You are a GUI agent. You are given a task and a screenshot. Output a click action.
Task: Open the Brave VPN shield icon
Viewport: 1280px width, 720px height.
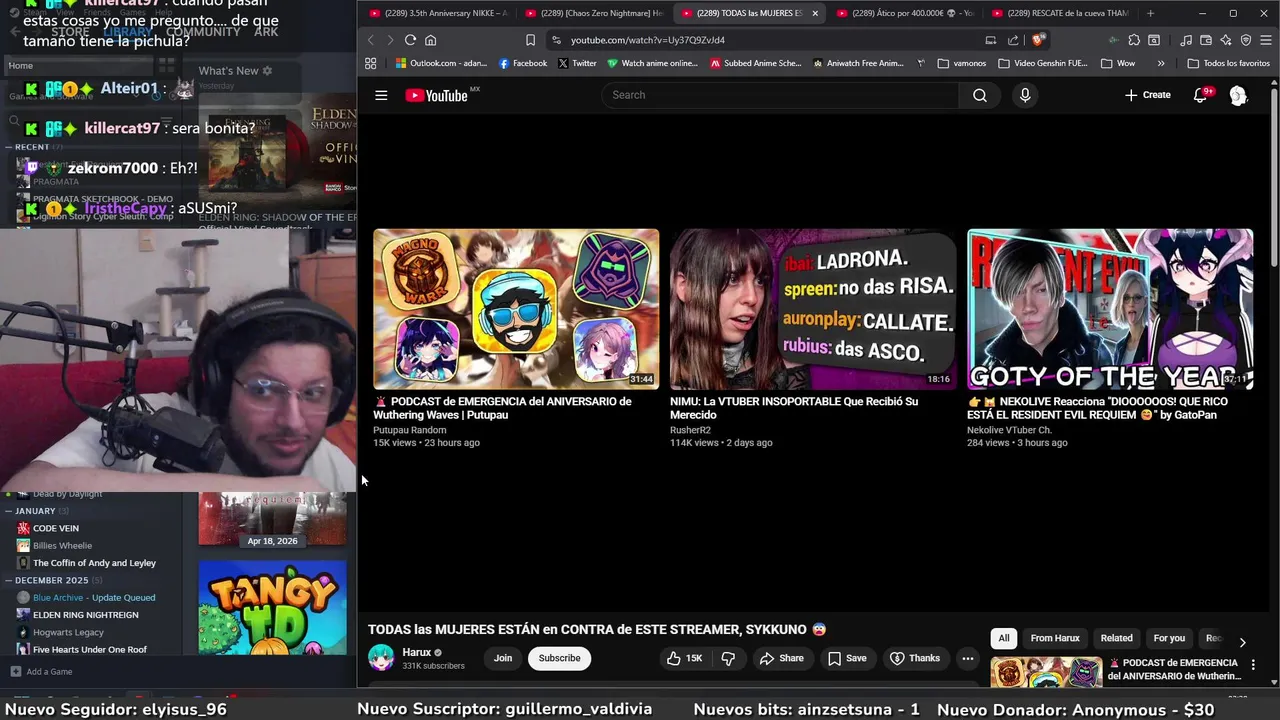pyautogui.click(x=1246, y=40)
